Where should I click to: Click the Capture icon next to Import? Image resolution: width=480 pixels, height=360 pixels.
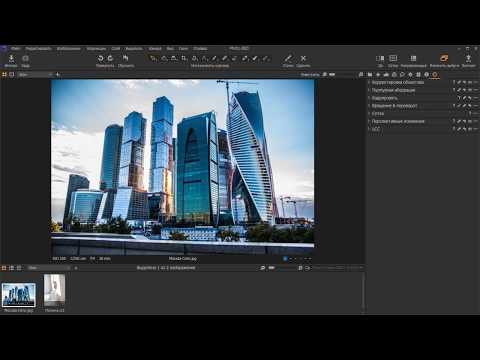[25, 59]
